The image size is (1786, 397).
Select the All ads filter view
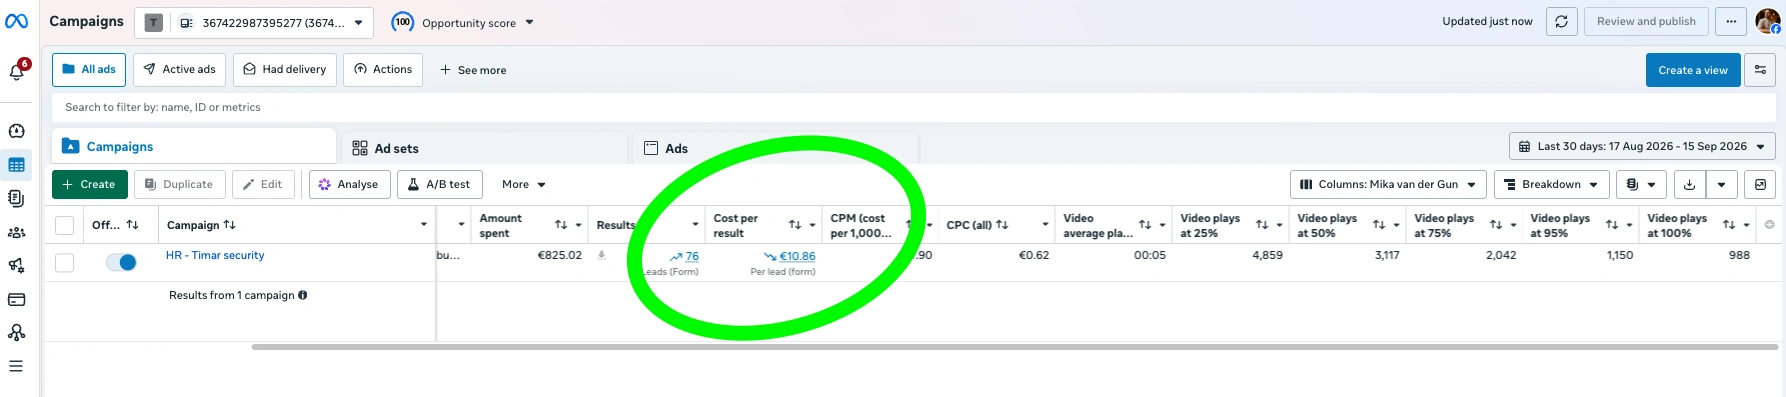[x=89, y=70]
